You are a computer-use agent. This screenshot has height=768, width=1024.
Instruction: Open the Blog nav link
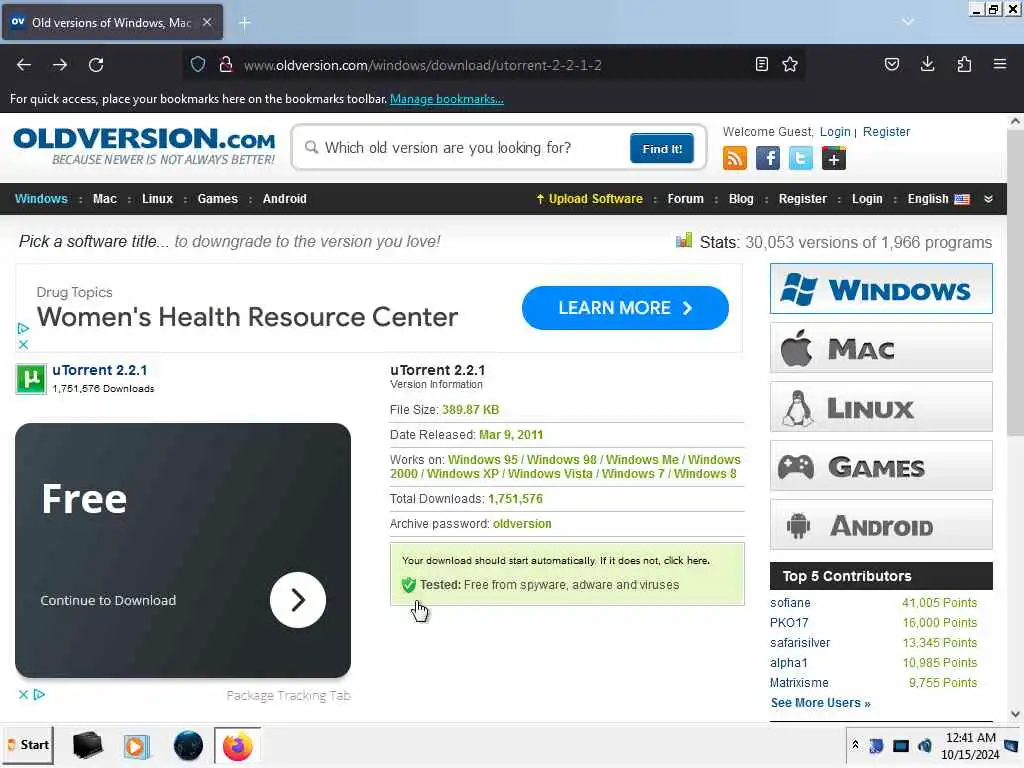click(741, 199)
